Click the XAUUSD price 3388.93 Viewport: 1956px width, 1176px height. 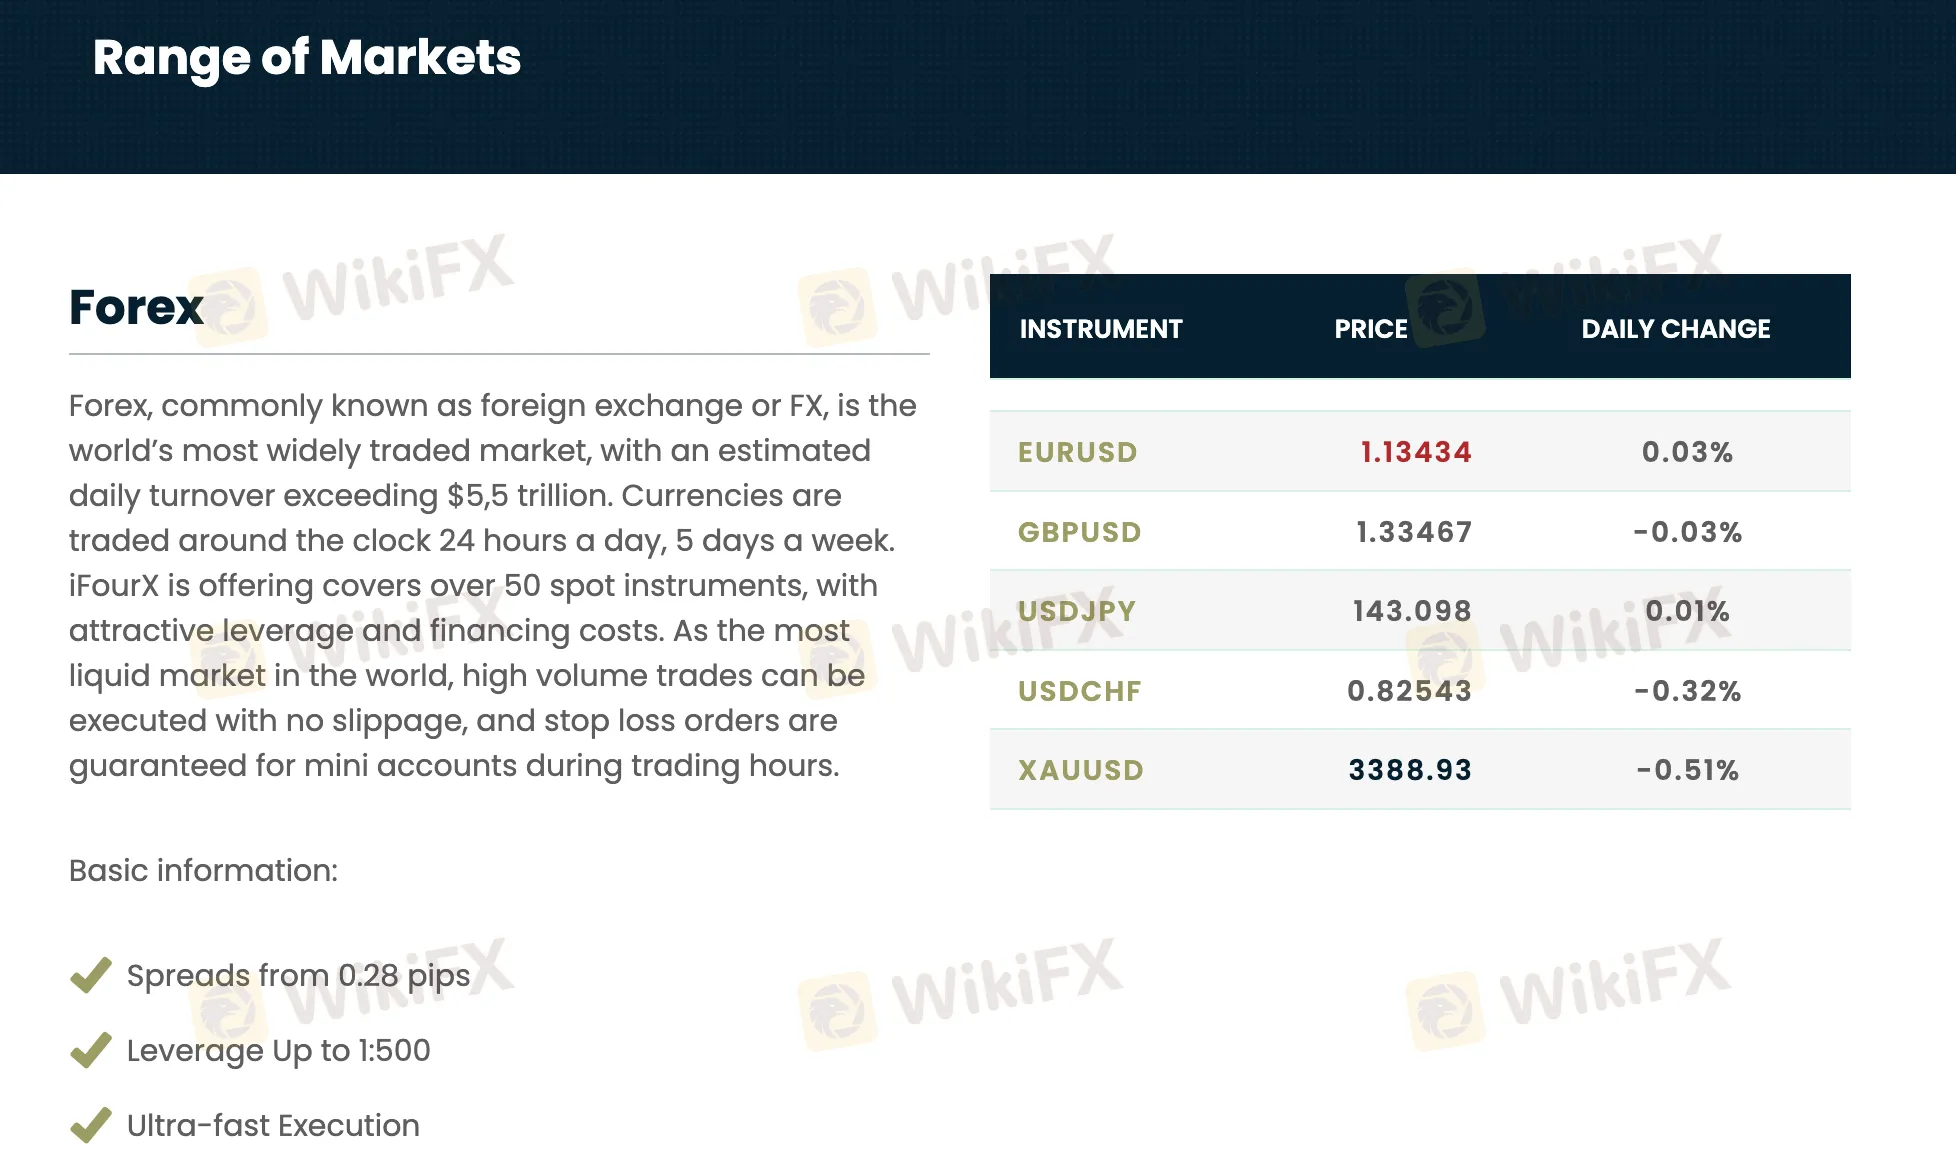pos(1410,770)
